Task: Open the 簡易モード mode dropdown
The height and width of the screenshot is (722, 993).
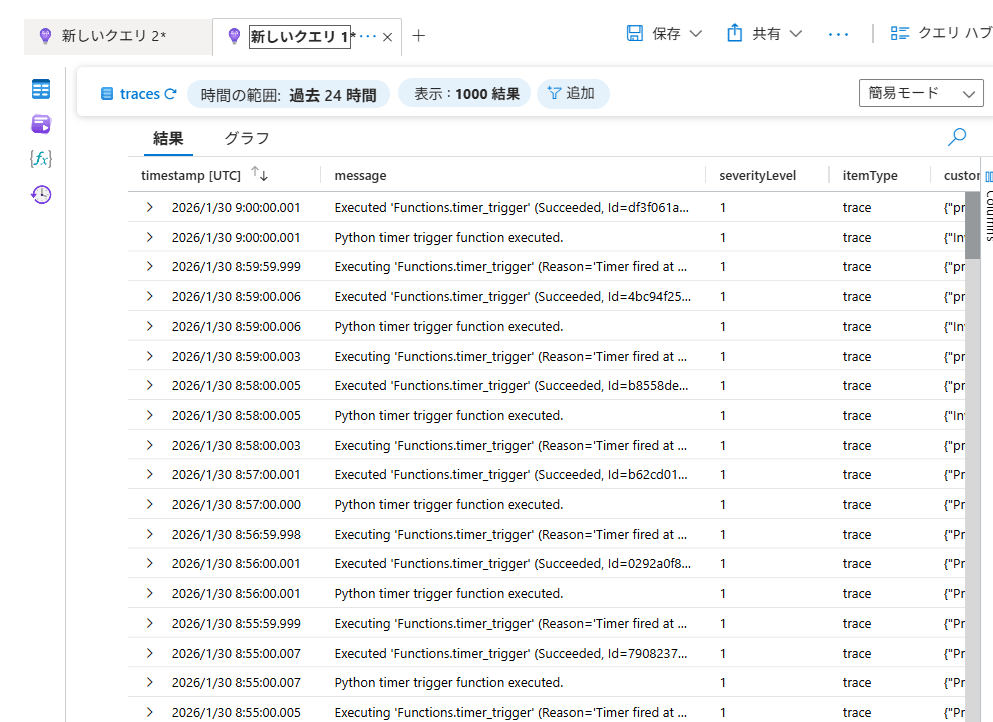Action: click(920, 93)
